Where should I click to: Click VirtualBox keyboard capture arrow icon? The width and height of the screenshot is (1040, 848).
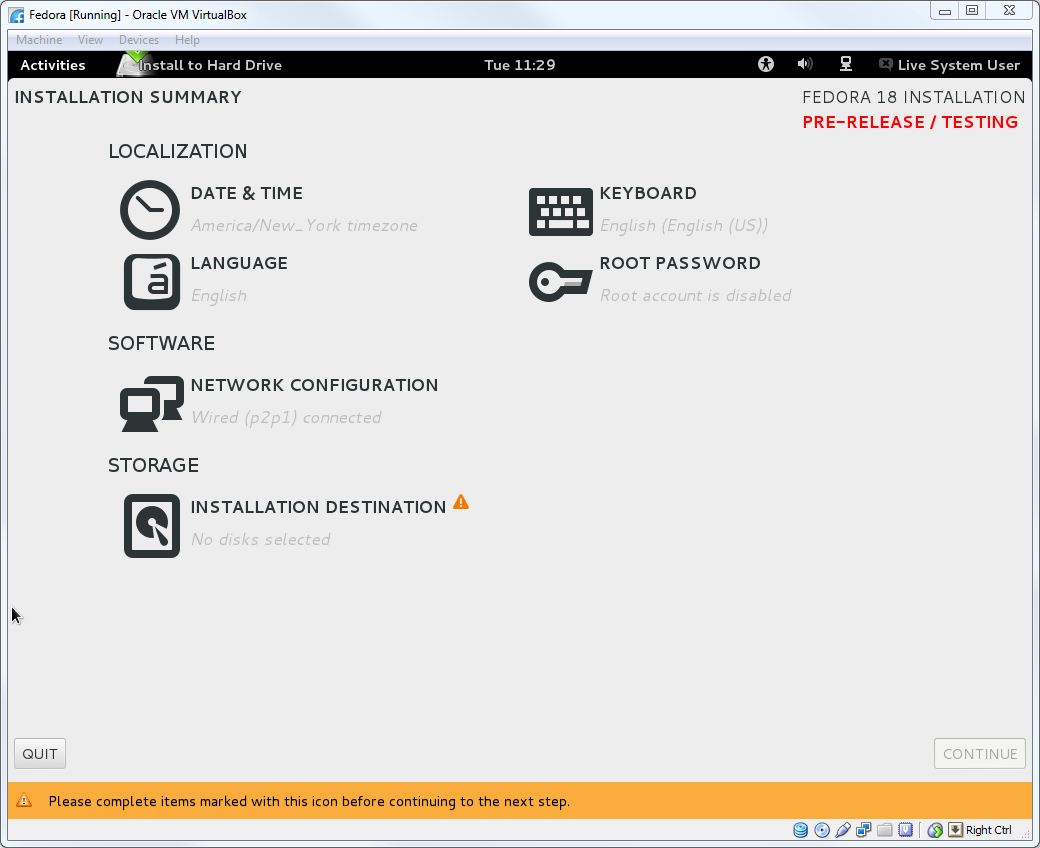pos(955,829)
